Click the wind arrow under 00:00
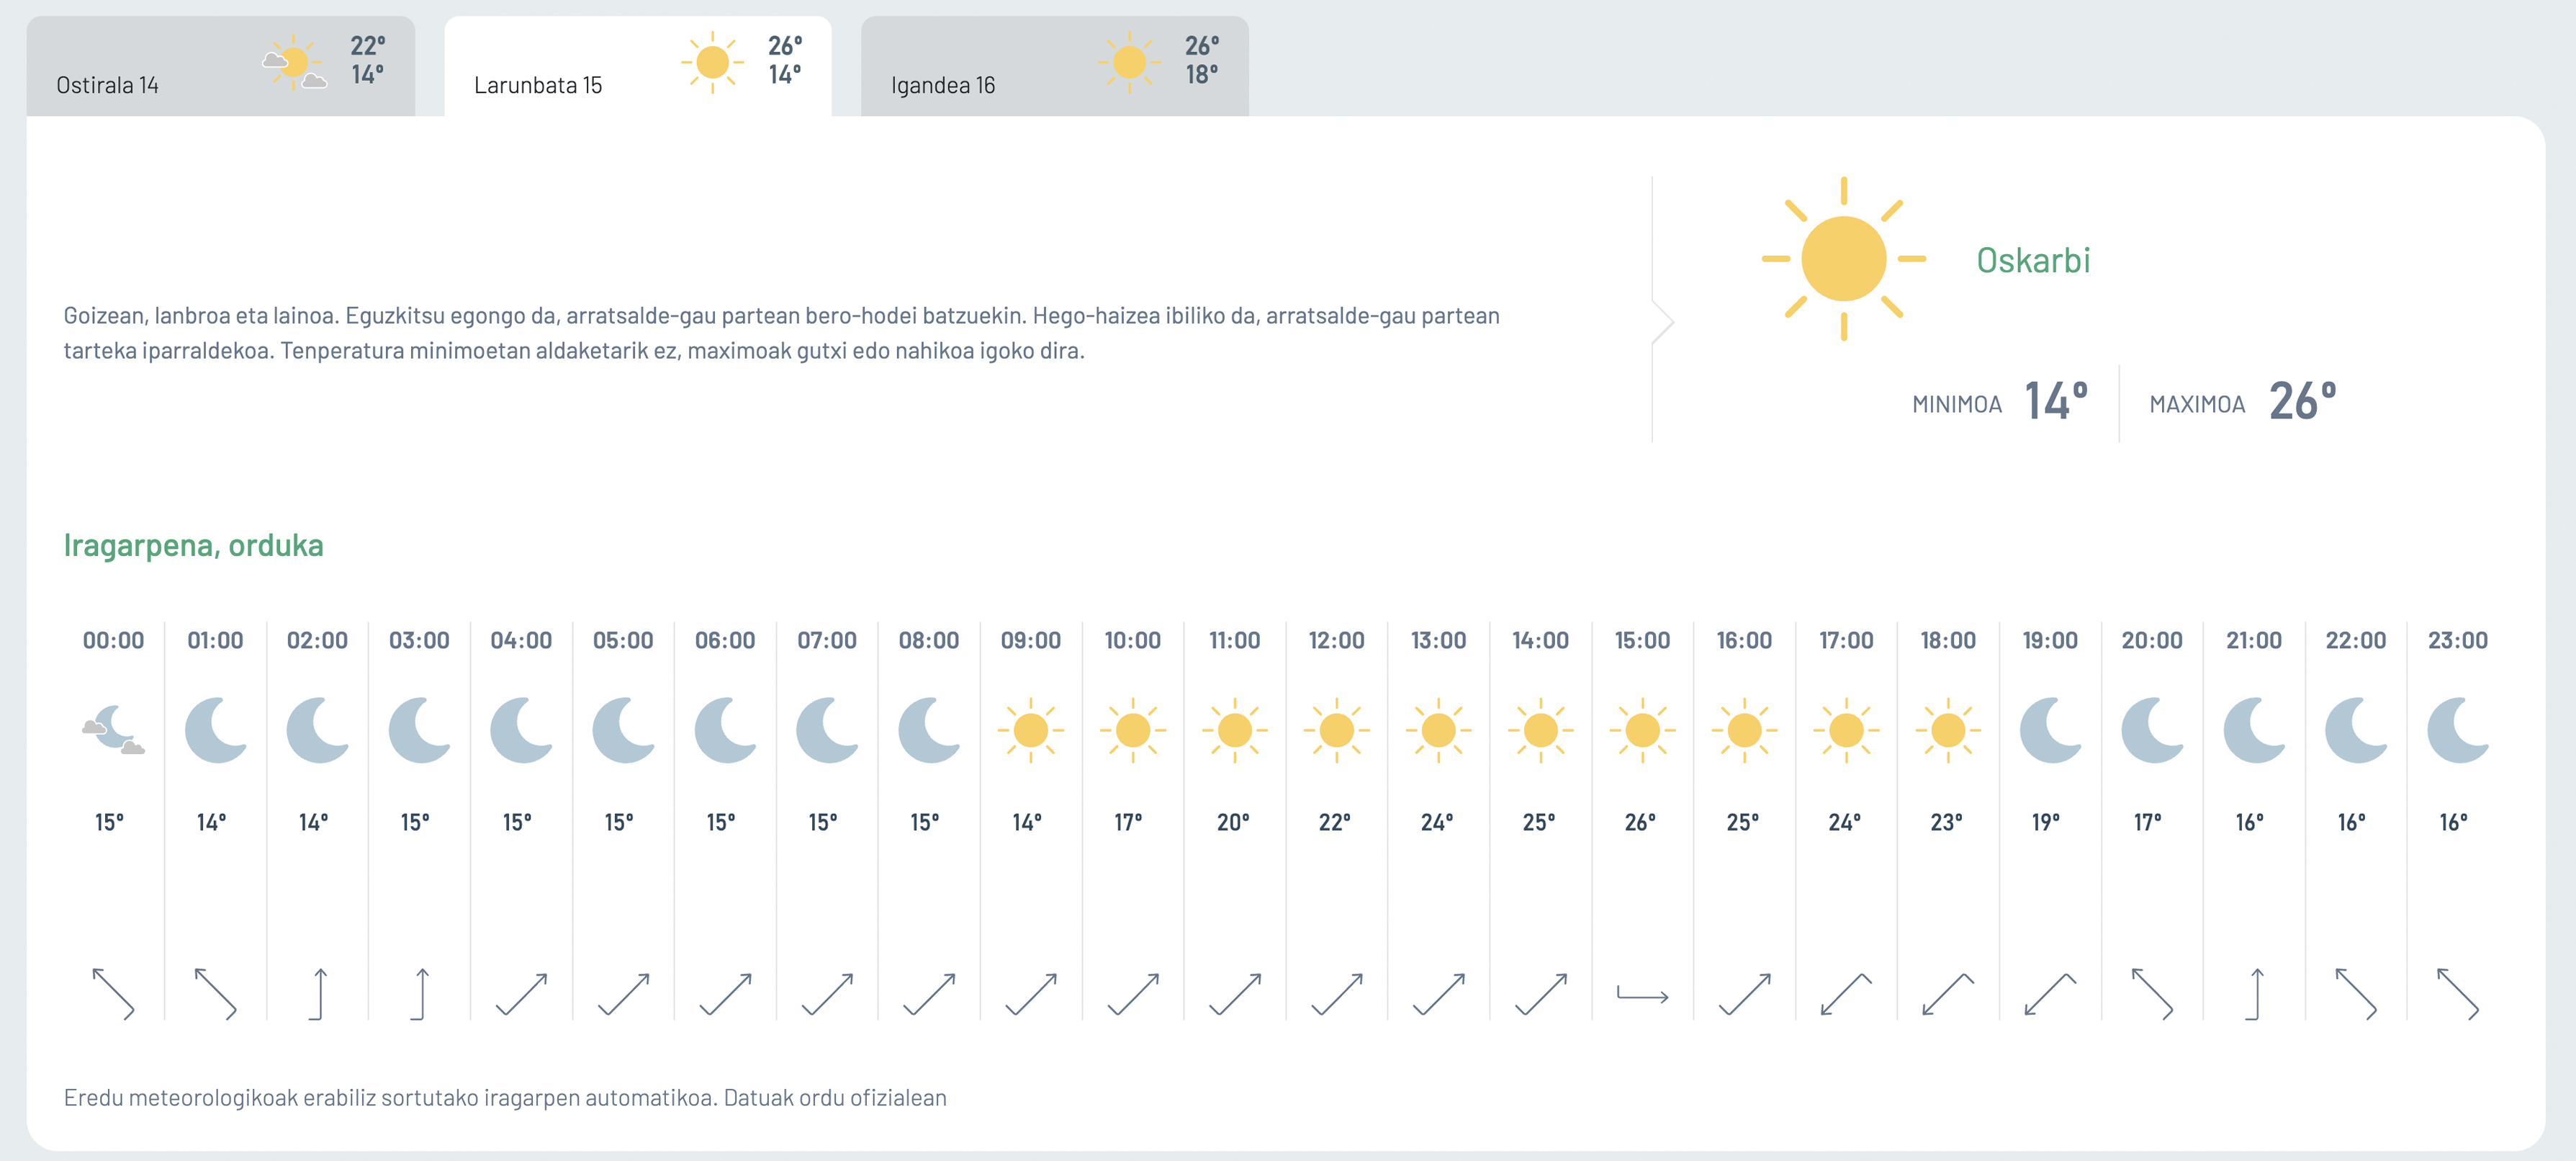This screenshot has height=1161, width=2576. click(x=113, y=994)
